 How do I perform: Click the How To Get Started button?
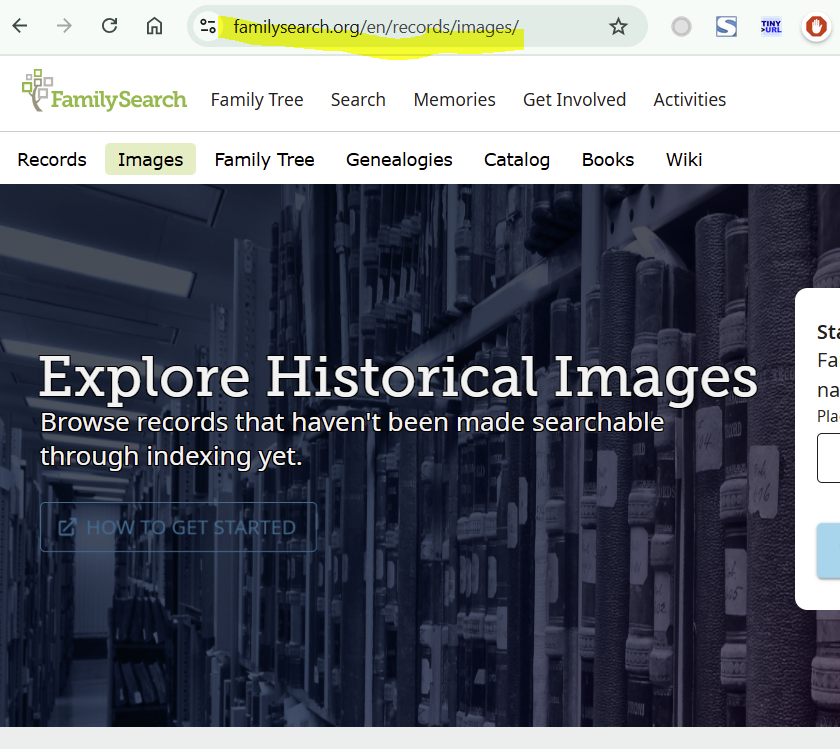coord(178,527)
